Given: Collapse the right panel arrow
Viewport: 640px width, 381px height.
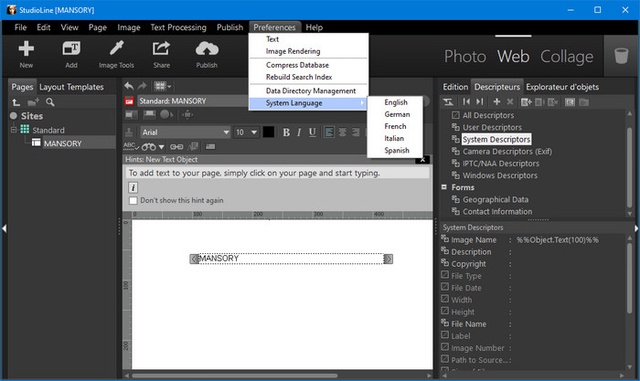Looking at the screenshot, I should pyautogui.click(x=636, y=228).
